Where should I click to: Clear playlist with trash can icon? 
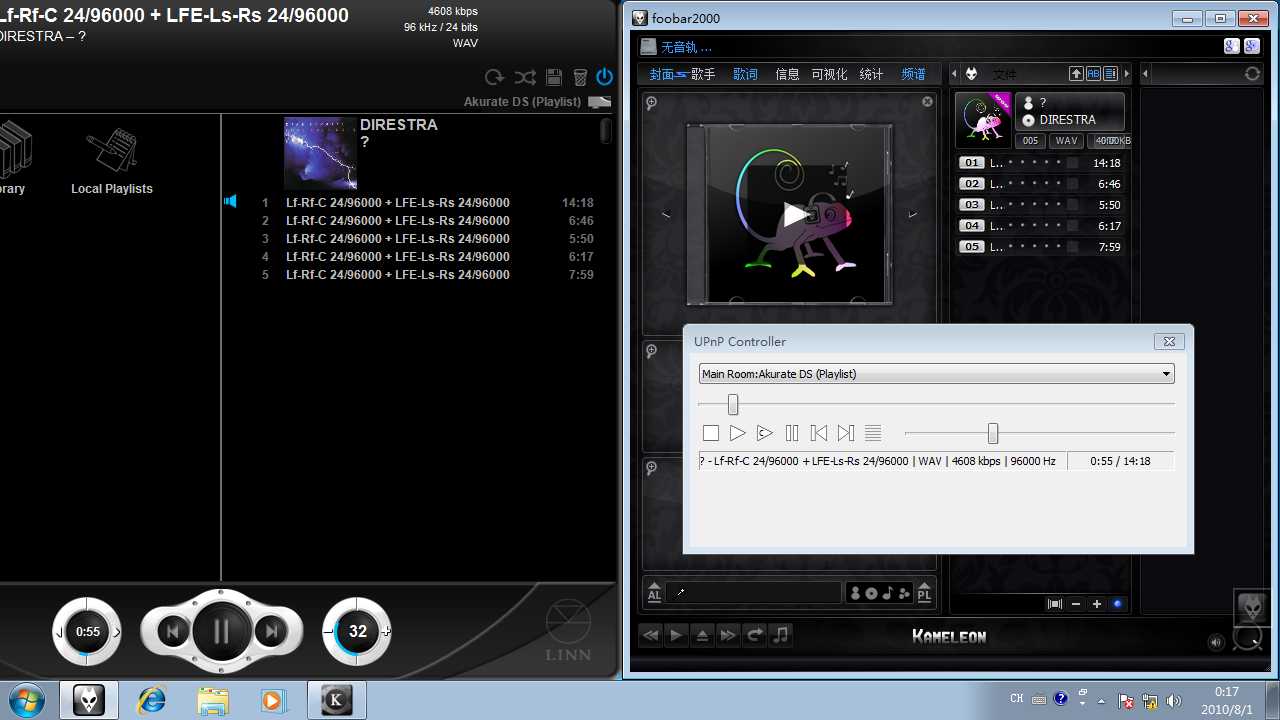point(580,77)
